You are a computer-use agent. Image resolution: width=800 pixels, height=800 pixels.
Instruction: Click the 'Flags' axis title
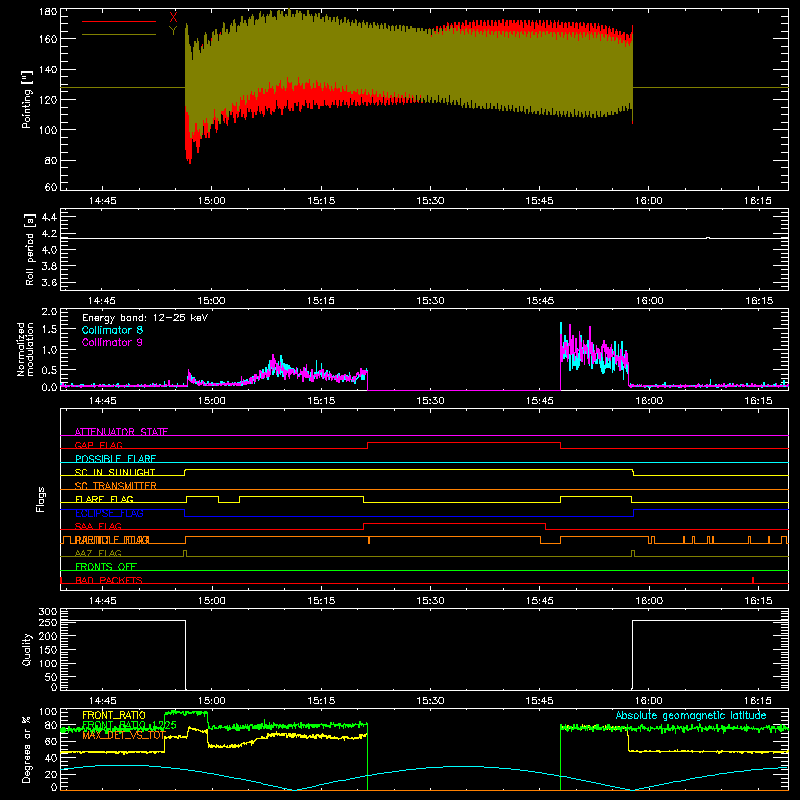coord(41,499)
